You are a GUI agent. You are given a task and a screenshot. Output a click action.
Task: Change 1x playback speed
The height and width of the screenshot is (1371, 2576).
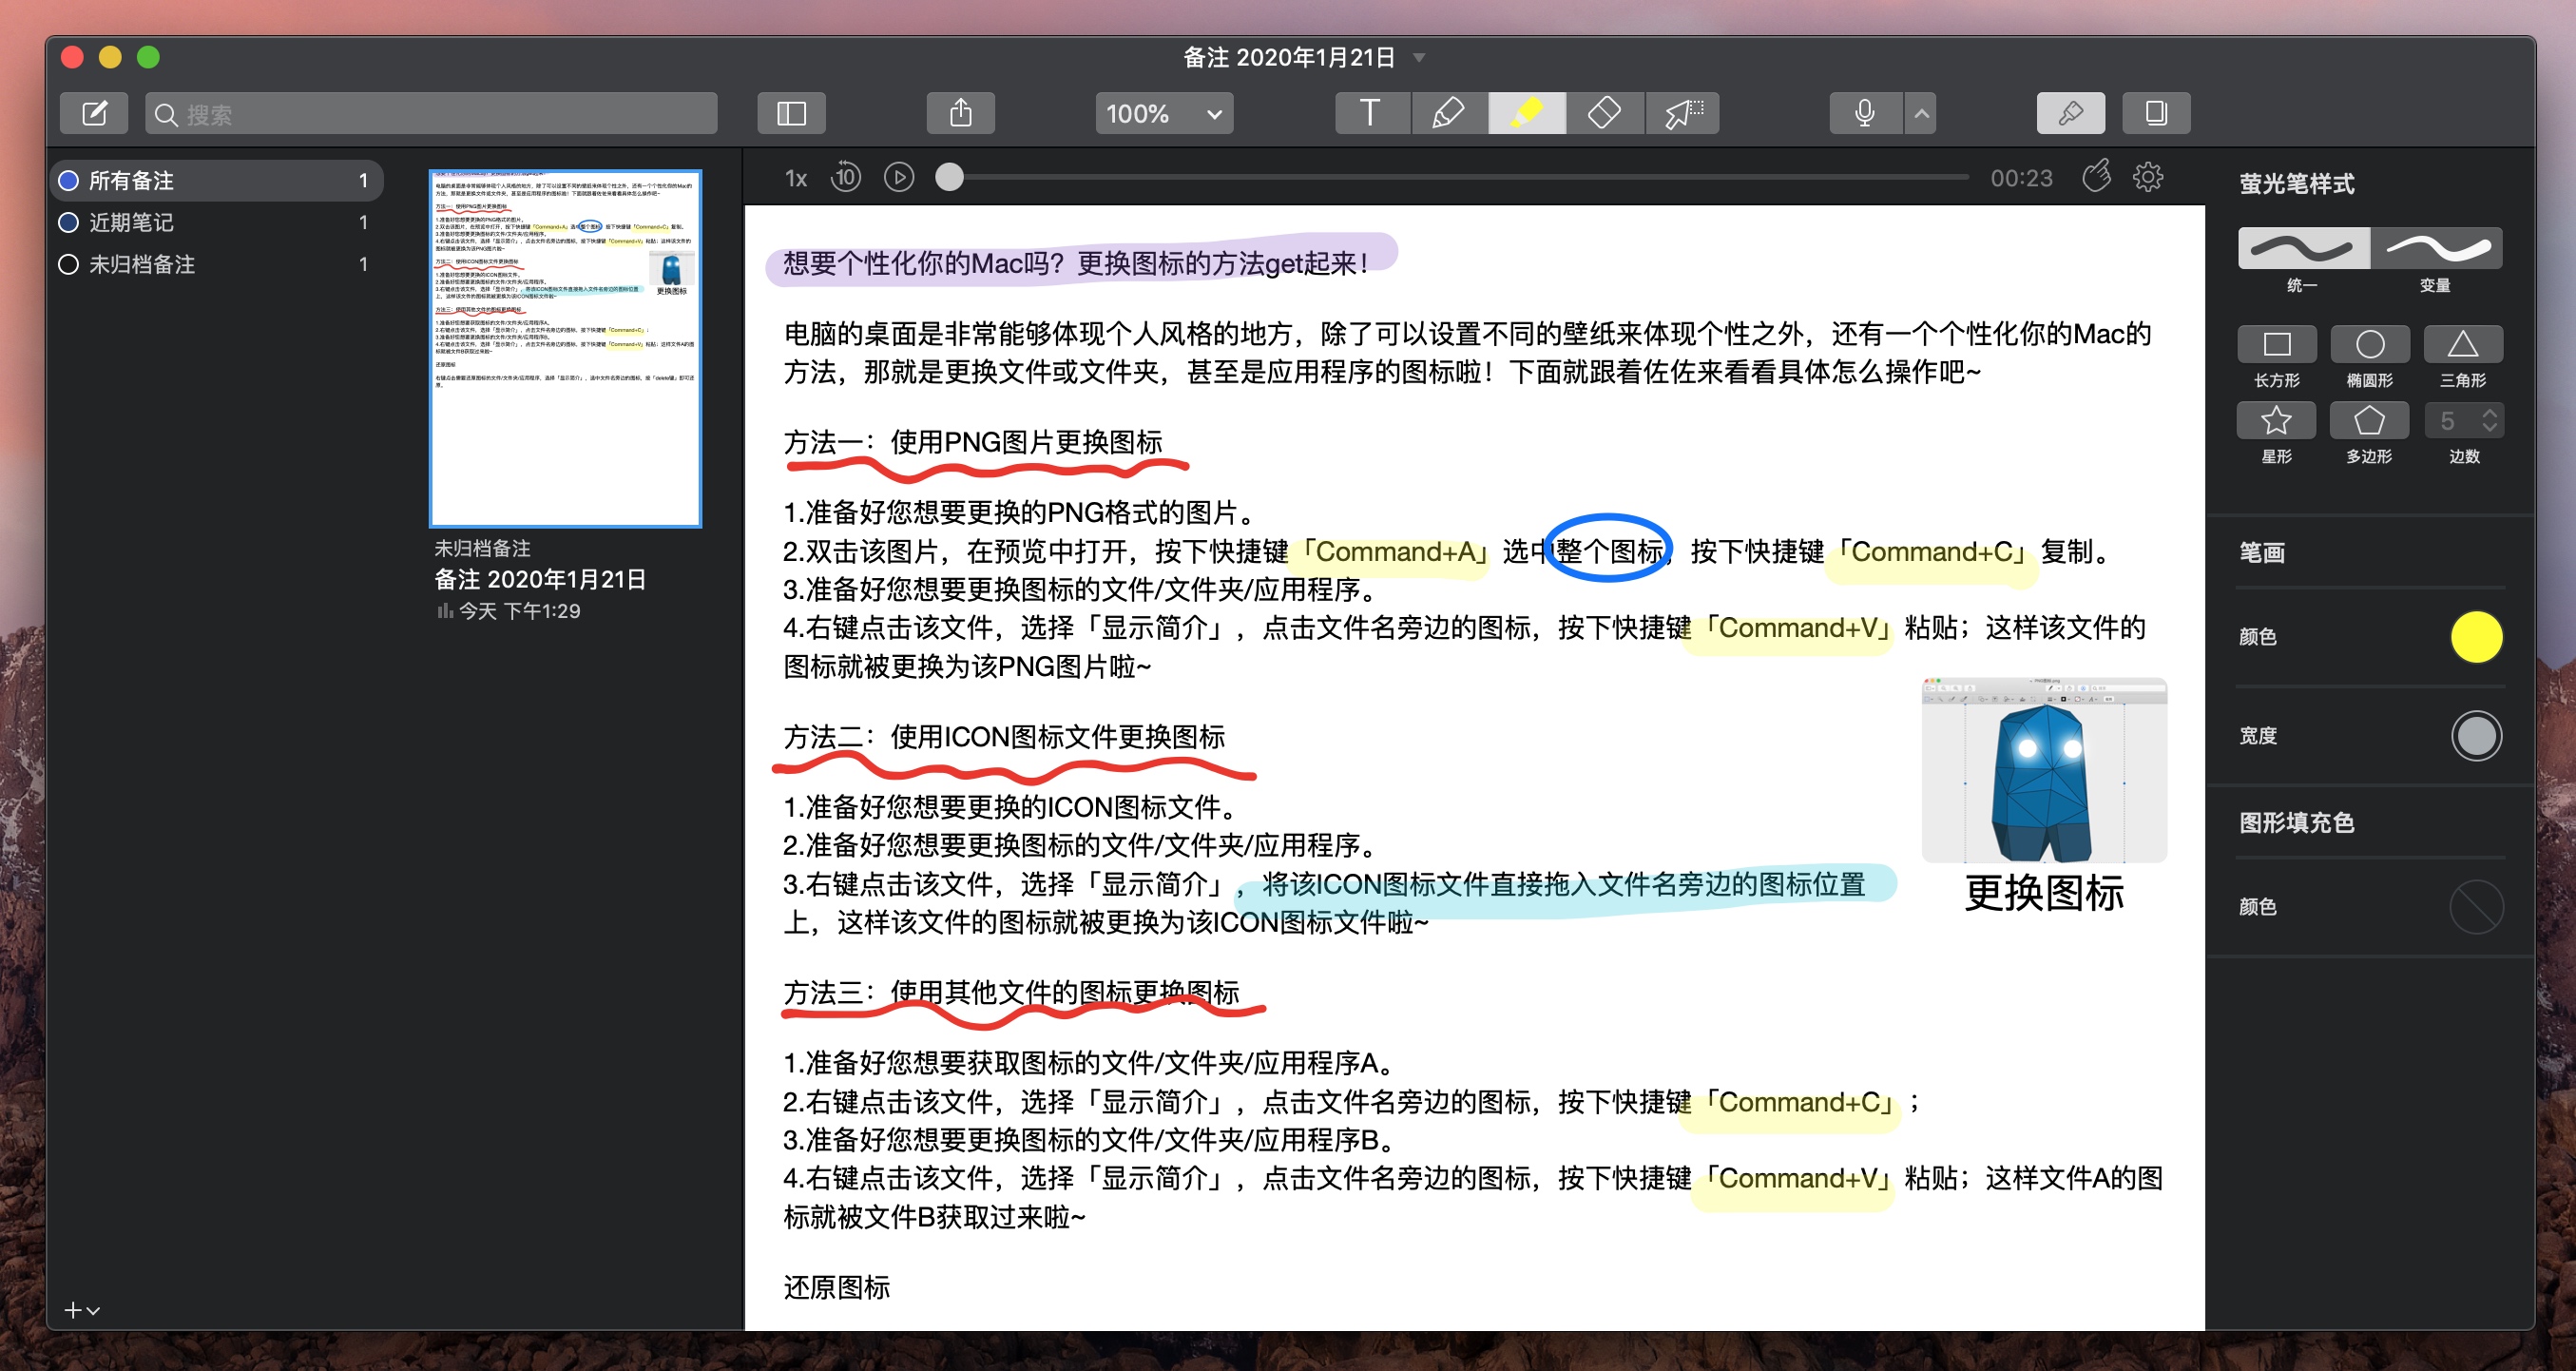[796, 178]
